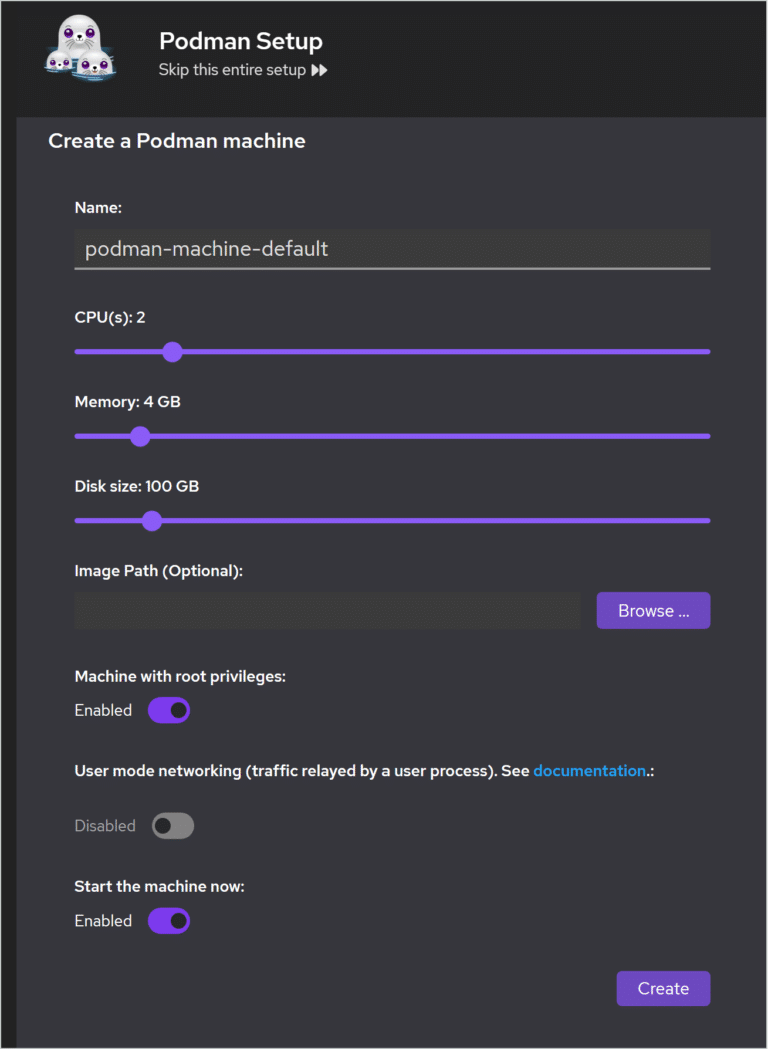Enable the user mode networking toggle
Screen dimensions: 768x1049
172,826
